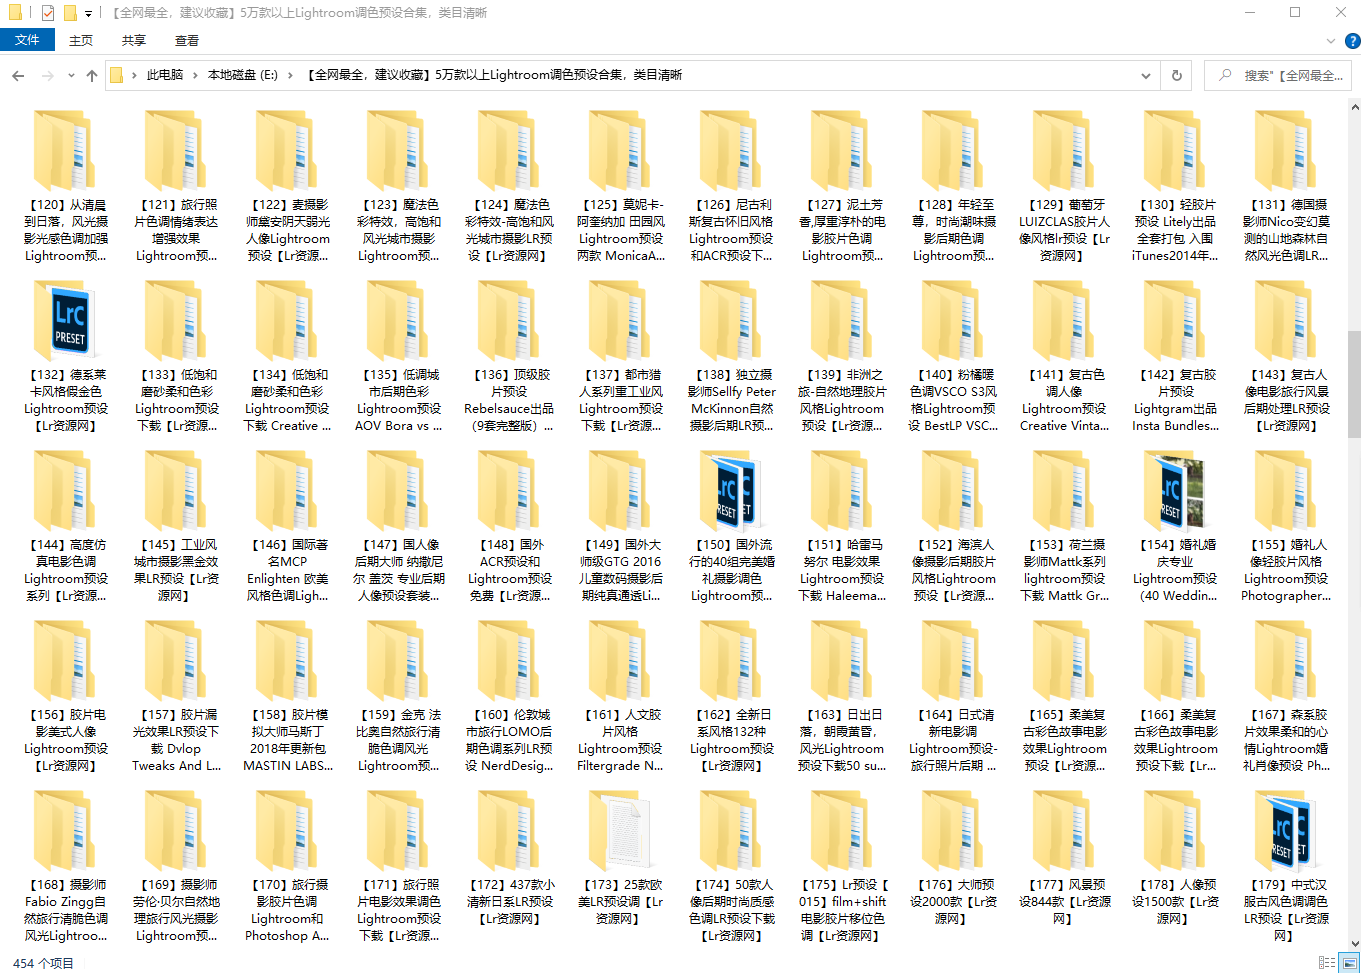Select document folder 【173】25款欧美LR预设

(x=621, y=858)
